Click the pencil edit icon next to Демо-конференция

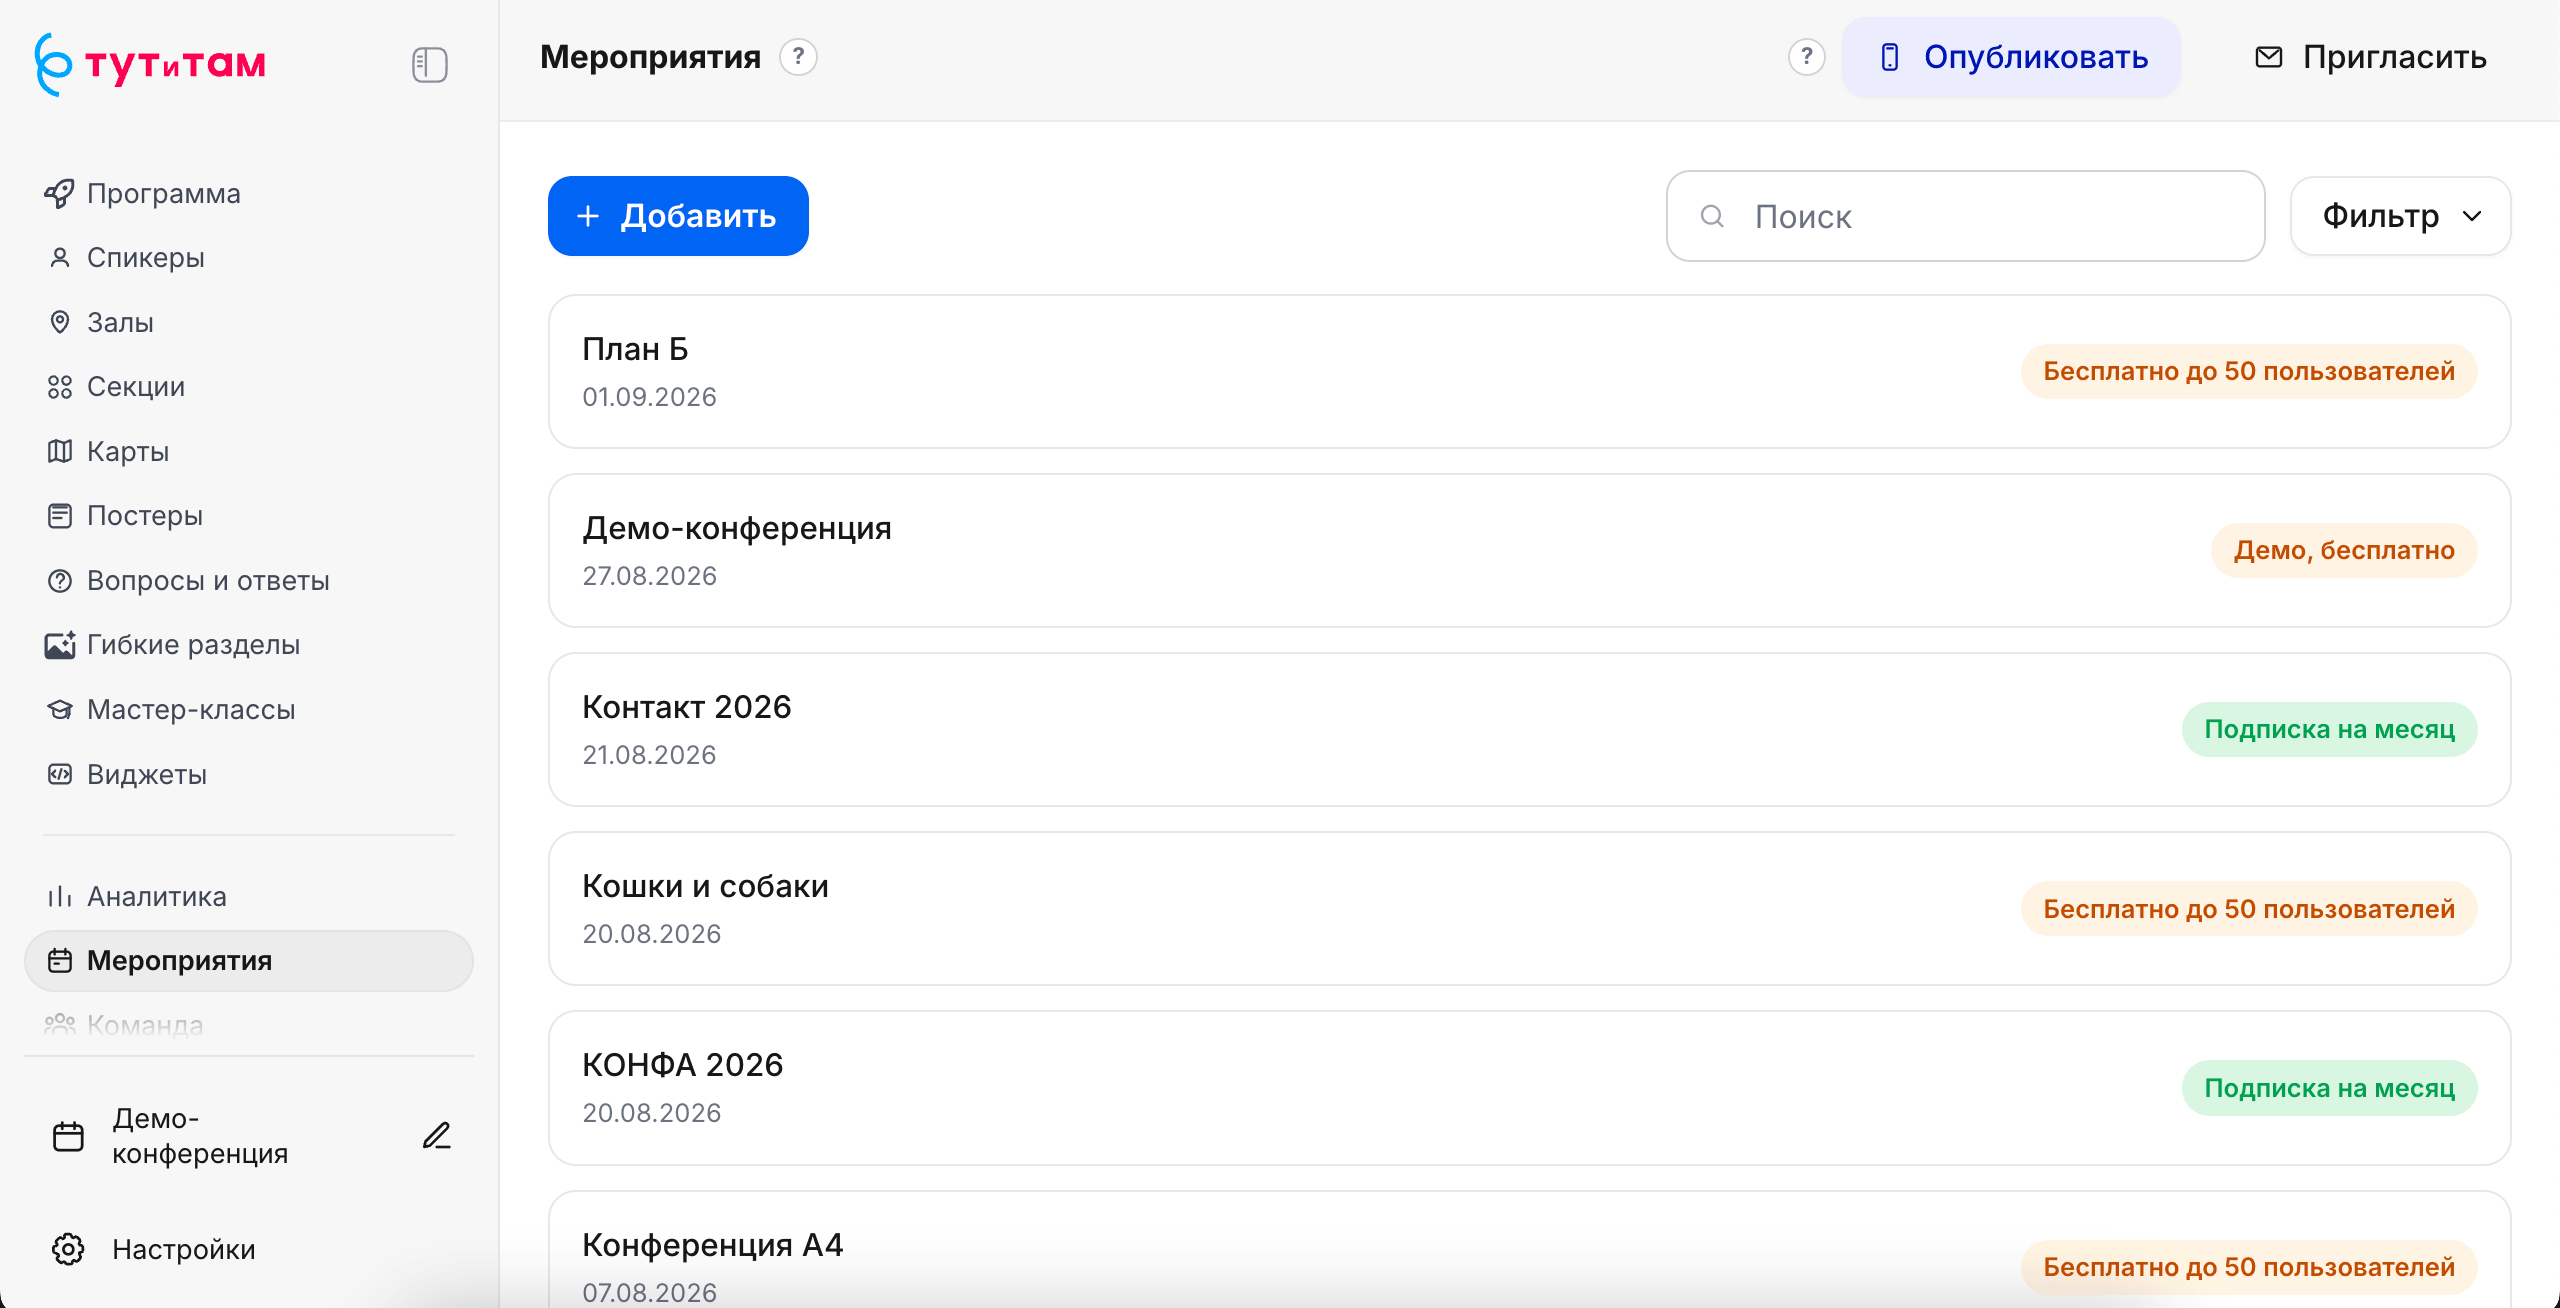point(437,1136)
